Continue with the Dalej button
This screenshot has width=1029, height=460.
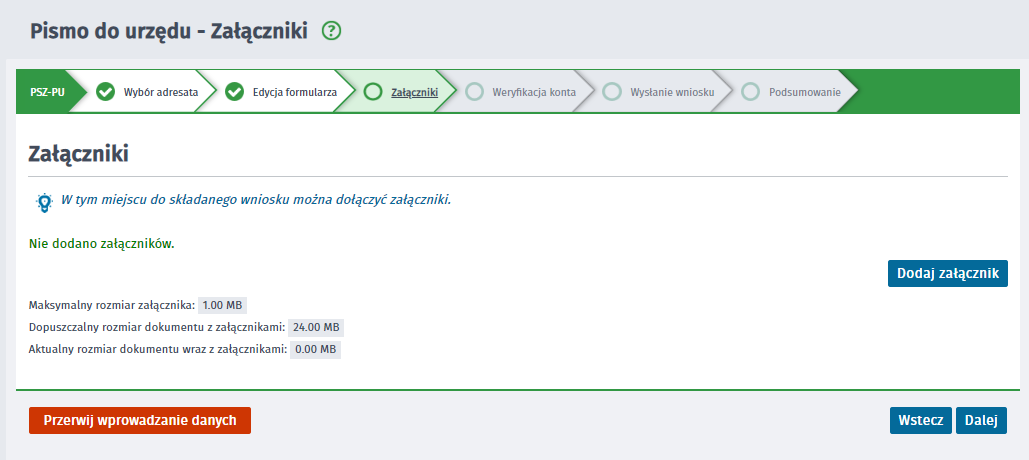(981, 421)
